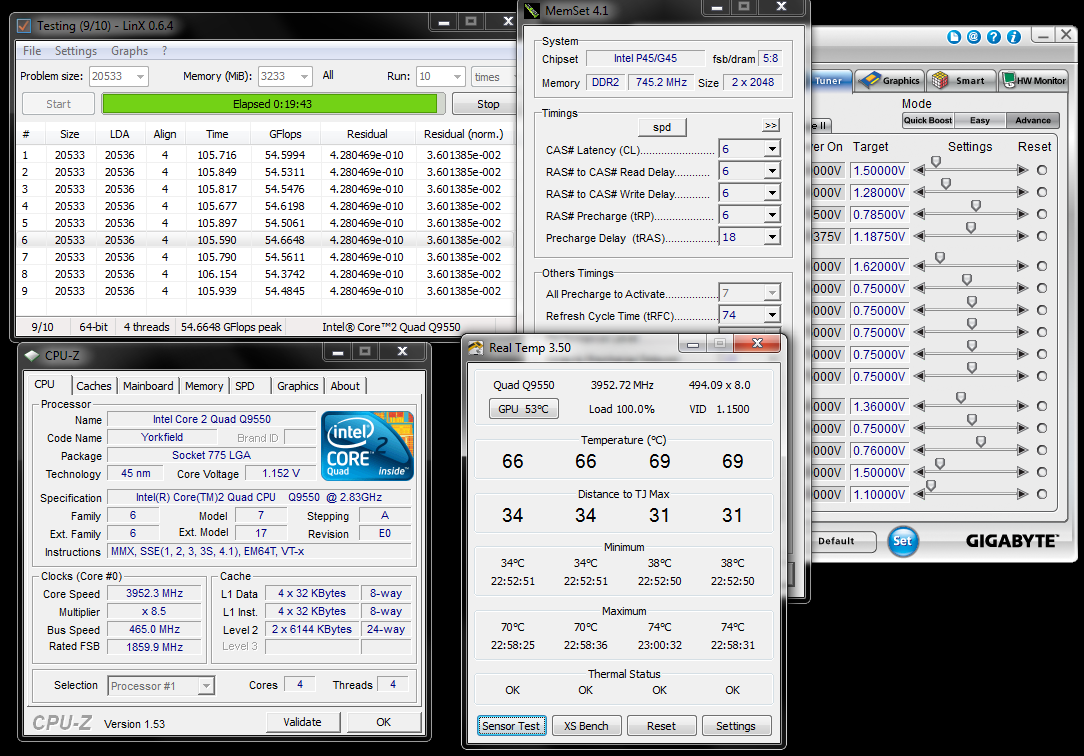The width and height of the screenshot is (1084, 756).
Task: Select the Reset radio for the 0.78500V row
Action: [1042, 214]
